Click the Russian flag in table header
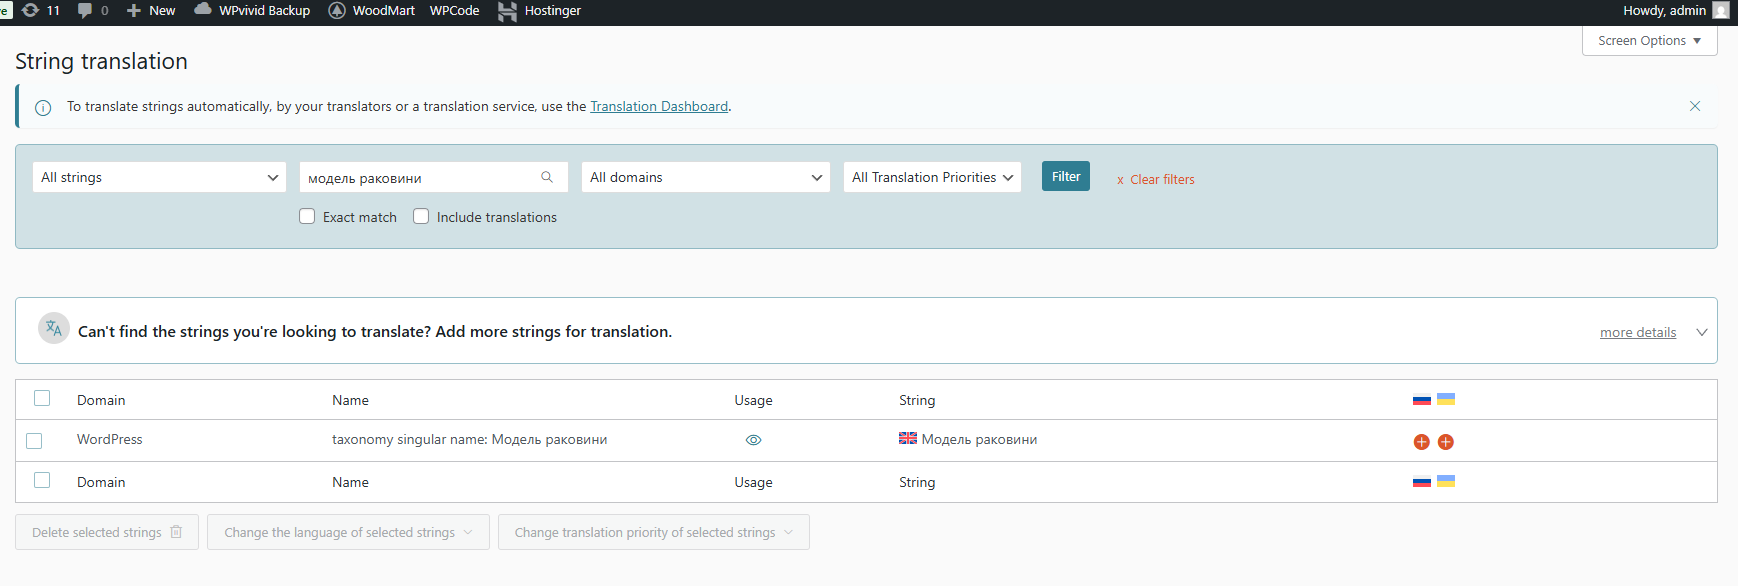Screen dimensions: 1738x586 point(1421,400)
